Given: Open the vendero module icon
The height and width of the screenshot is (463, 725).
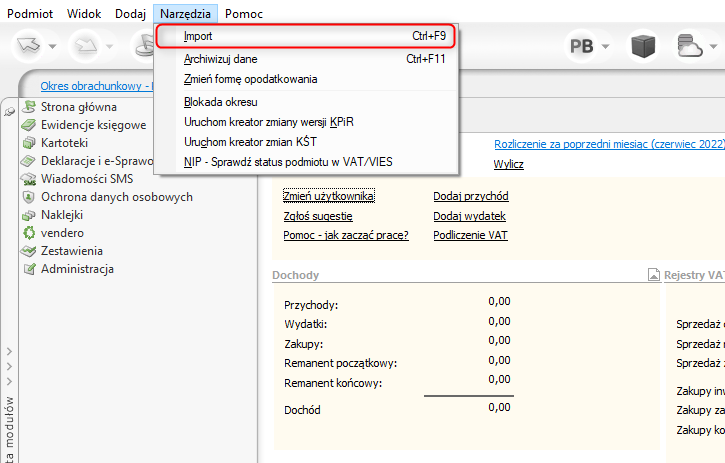Looking at the screenshot, I should [x=31, y=233].
